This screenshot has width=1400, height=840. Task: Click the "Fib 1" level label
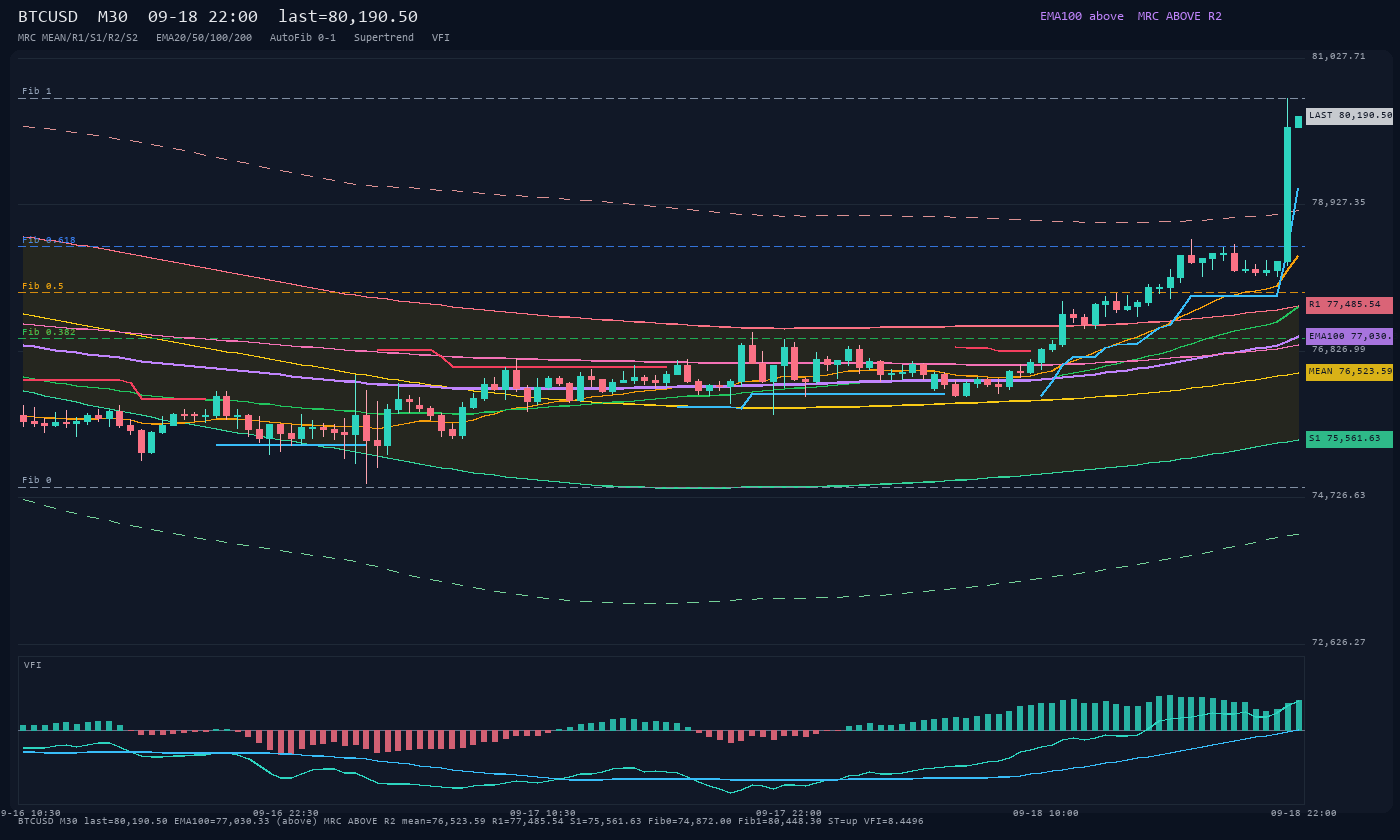click(37, 91)
